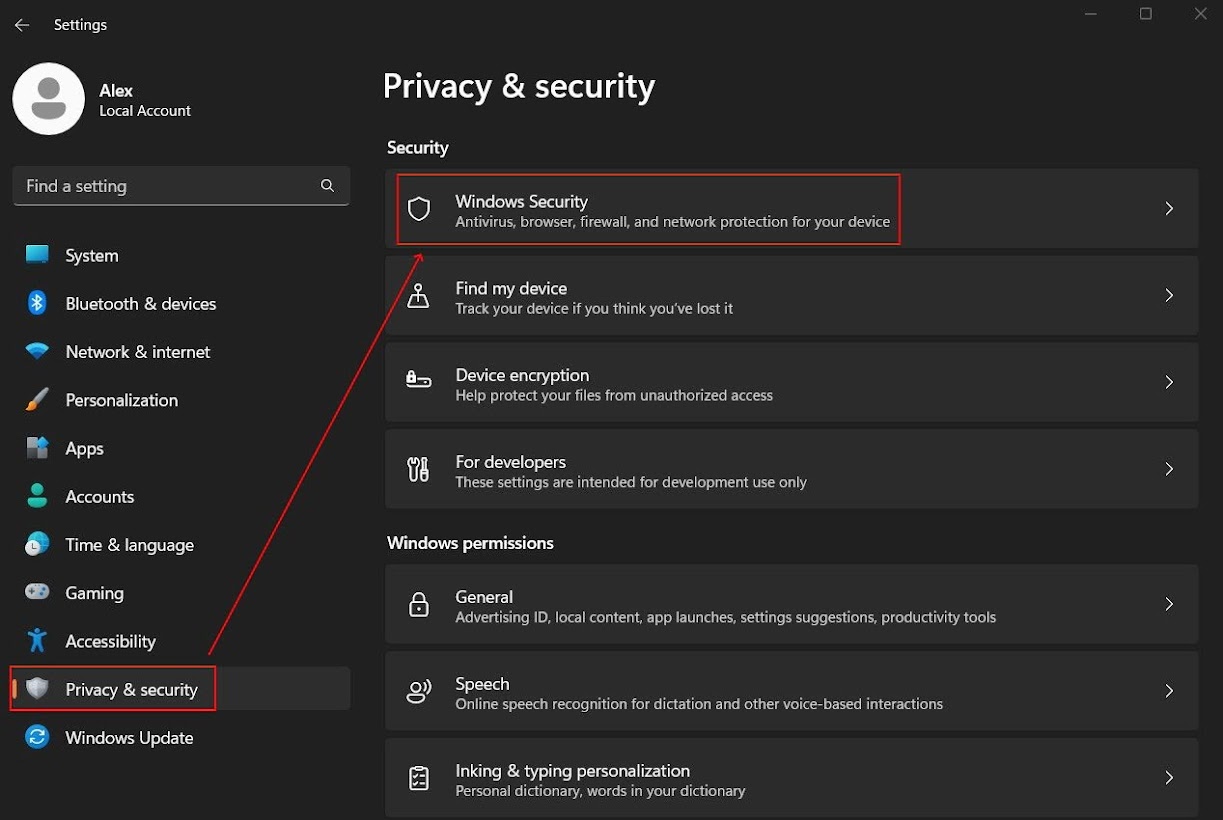Open the Network & internet section
This screenshot has height=820, width=1223.
[137, 352]
